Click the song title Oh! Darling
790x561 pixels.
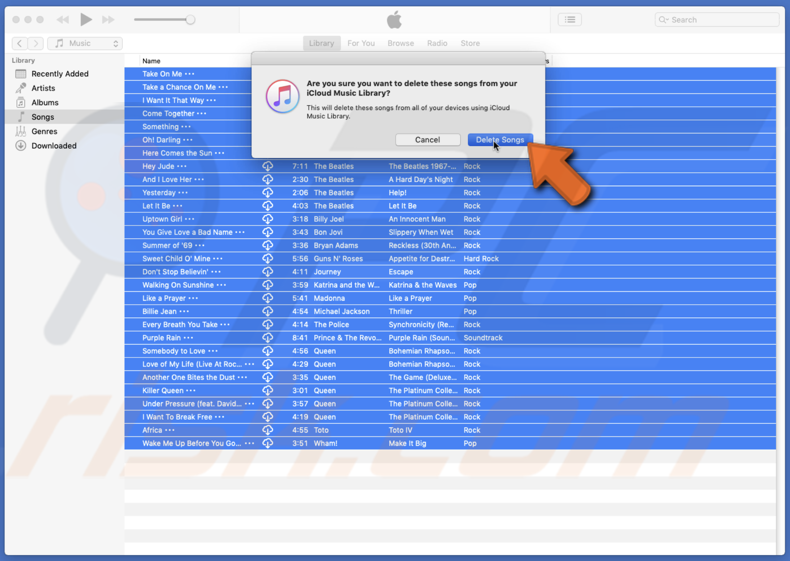[x=161, y=140]
